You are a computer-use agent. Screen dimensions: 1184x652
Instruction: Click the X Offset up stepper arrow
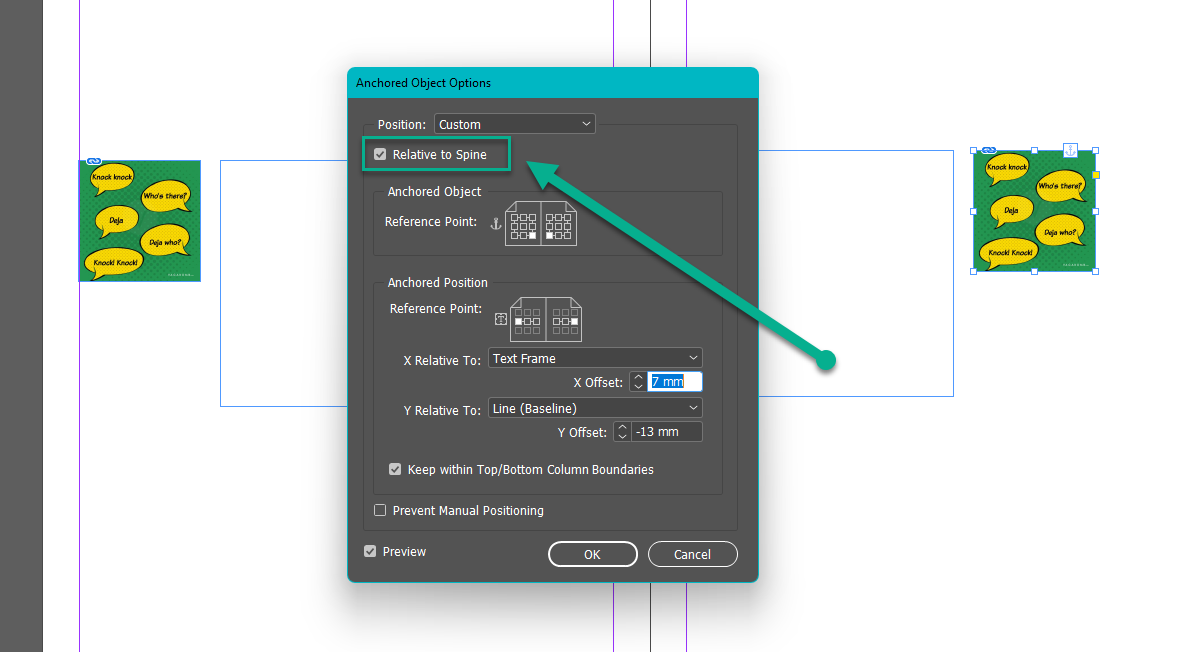tap(638, 377)
